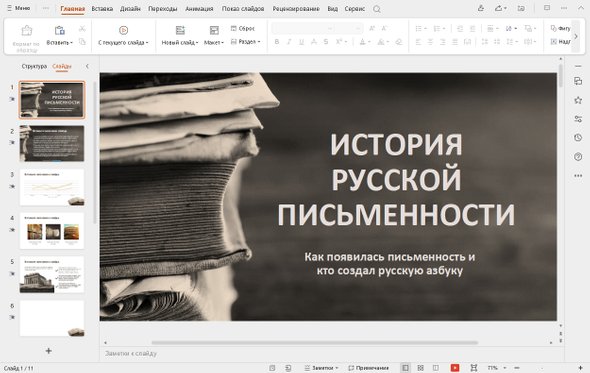Click the cut scissors icon

(82, 29)
